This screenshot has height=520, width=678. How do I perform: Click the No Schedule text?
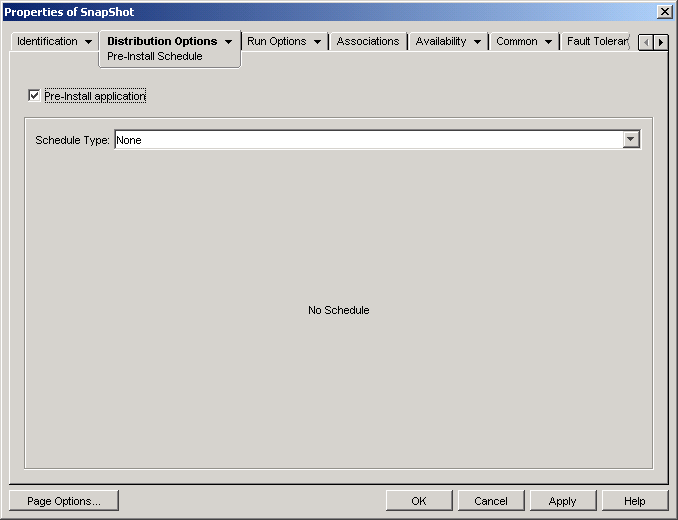(339, 310)
